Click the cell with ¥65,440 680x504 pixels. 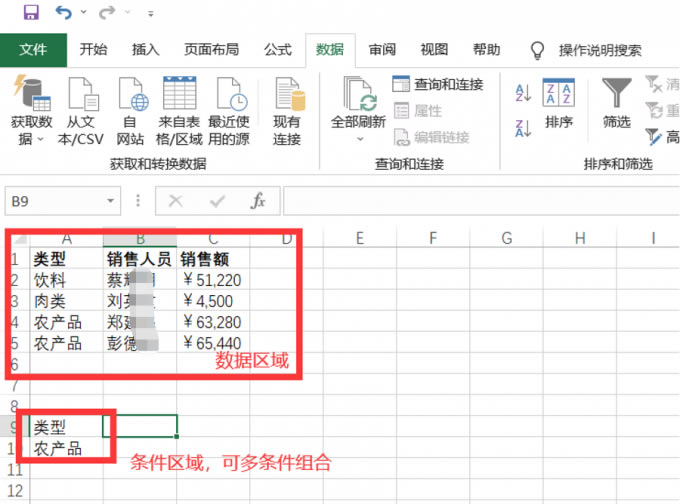(x=213, y=343)
